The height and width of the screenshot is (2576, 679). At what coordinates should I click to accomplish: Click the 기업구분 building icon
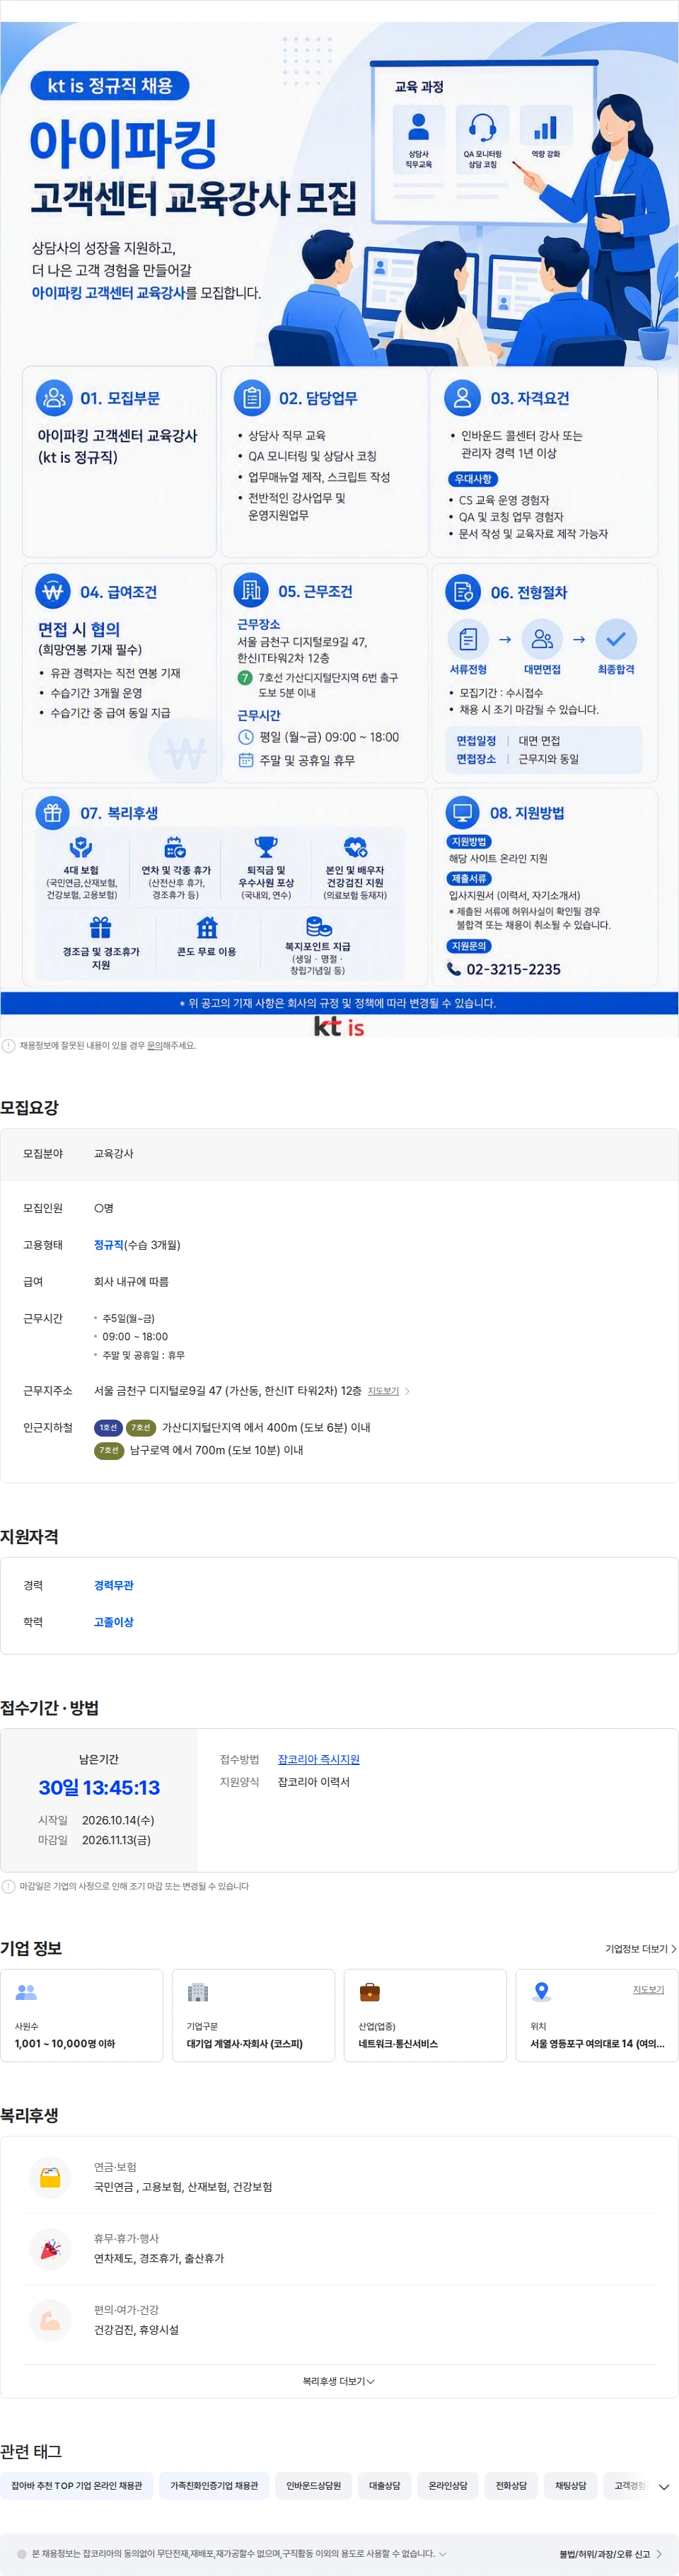click(198, 1992)
